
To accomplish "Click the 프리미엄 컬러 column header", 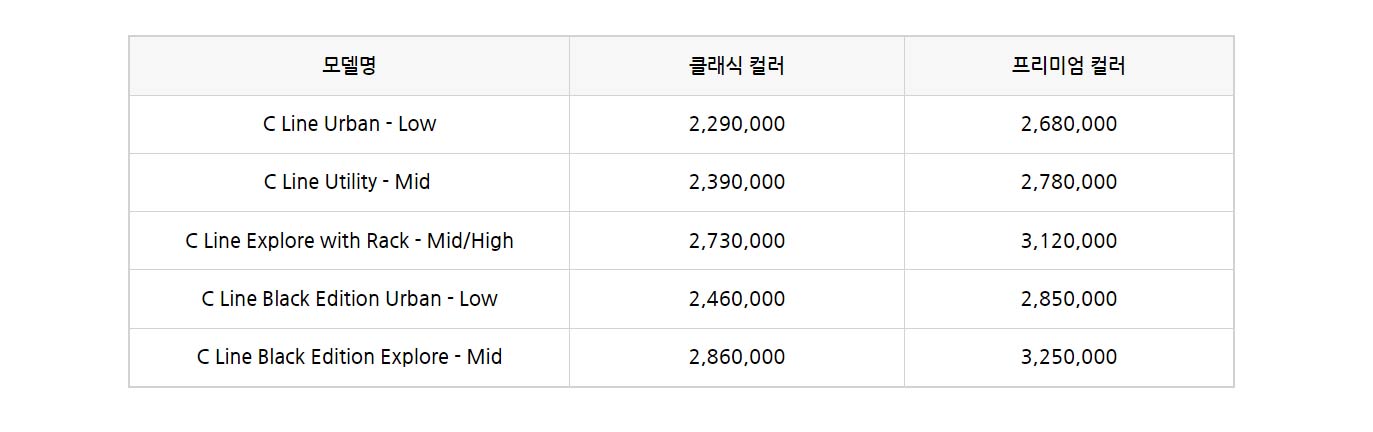I will 1069,66.
